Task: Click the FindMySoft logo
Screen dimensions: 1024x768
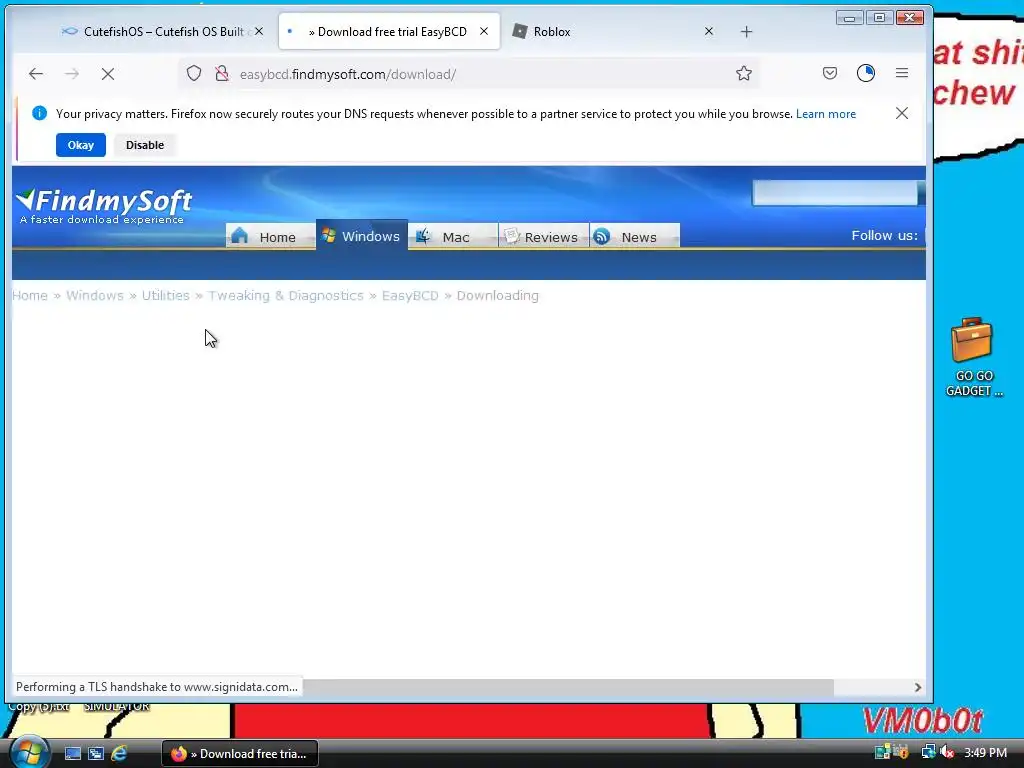Action: (x=104, y=206)
